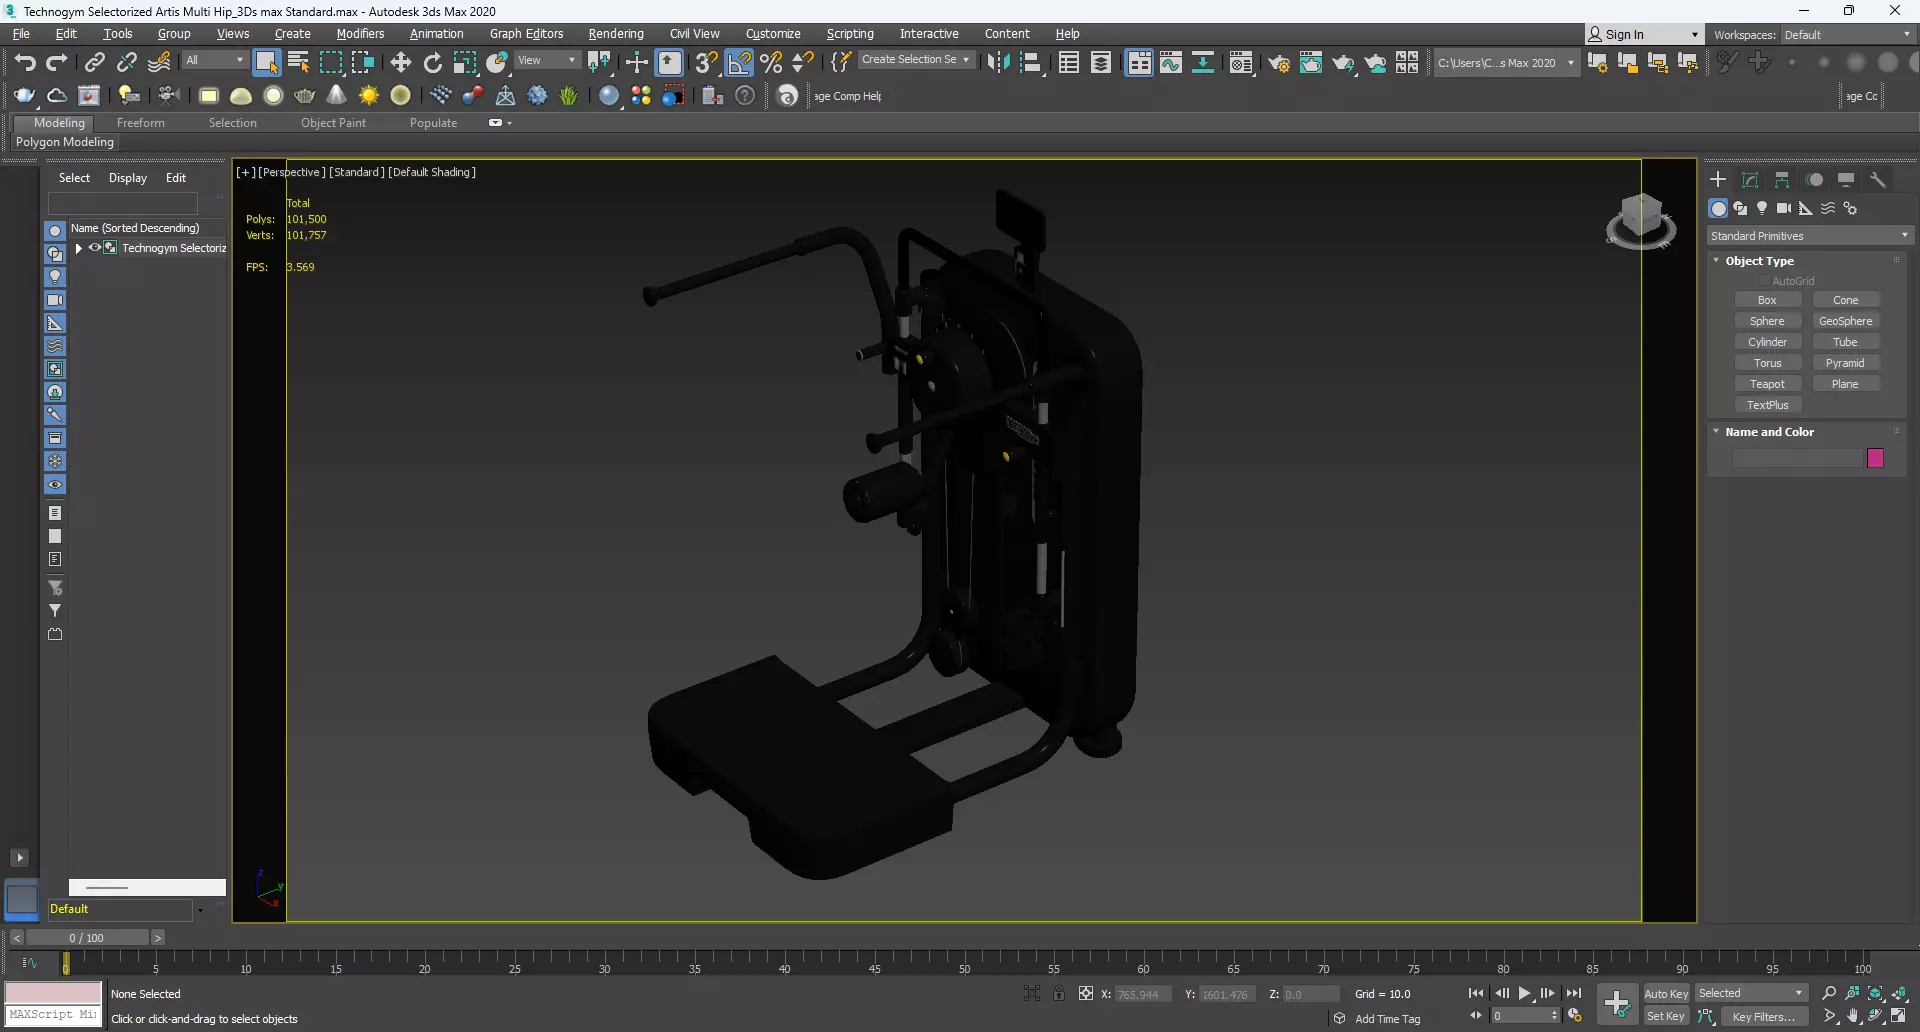
Task: Click the Redo arrow icon
Action: [x=57, y=62]
